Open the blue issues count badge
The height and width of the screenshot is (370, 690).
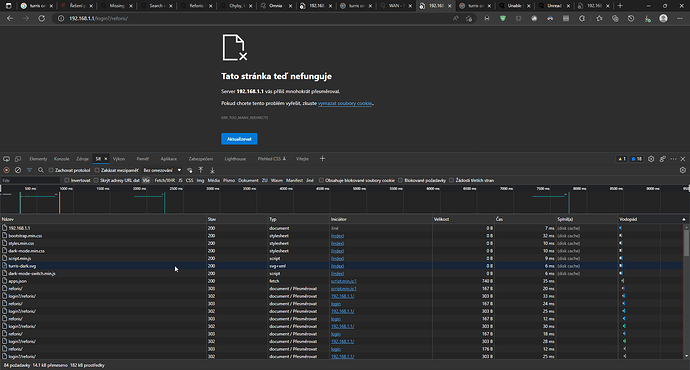(x=636, y=159)
